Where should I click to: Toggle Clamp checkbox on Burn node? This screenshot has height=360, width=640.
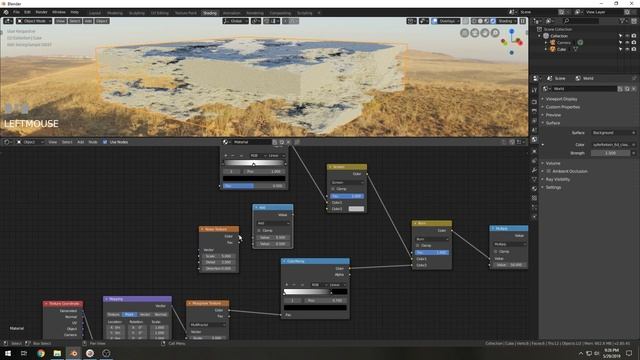[418, 246]
